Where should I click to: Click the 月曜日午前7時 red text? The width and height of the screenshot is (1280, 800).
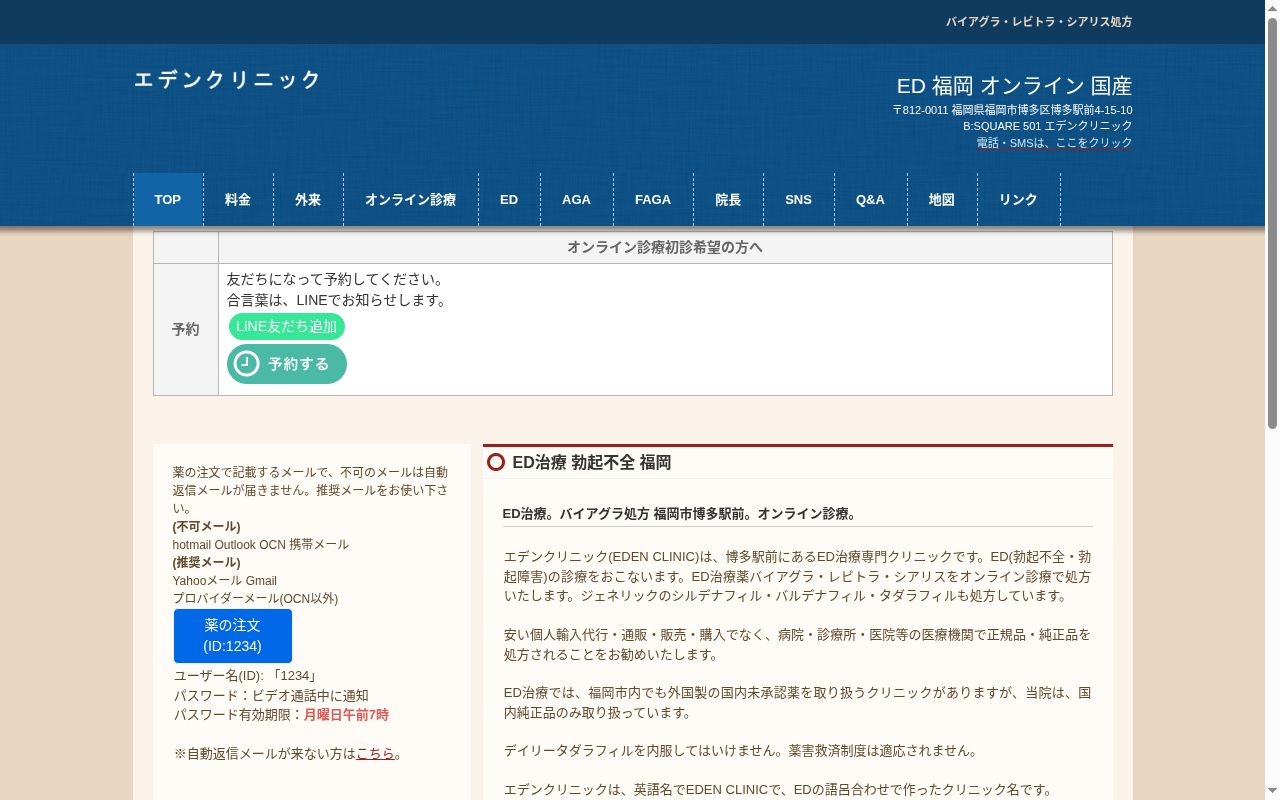coord(346,715)
